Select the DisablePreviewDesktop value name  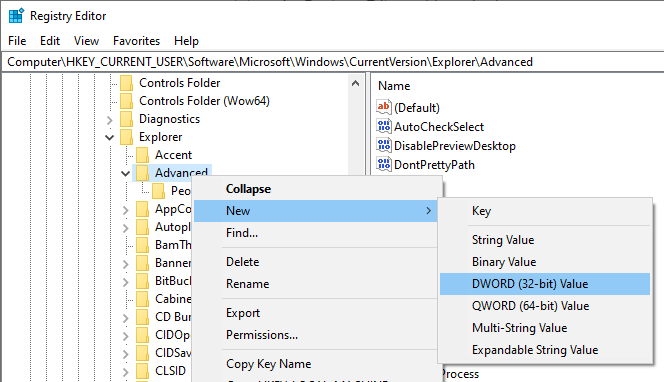(x=455, y=146)
